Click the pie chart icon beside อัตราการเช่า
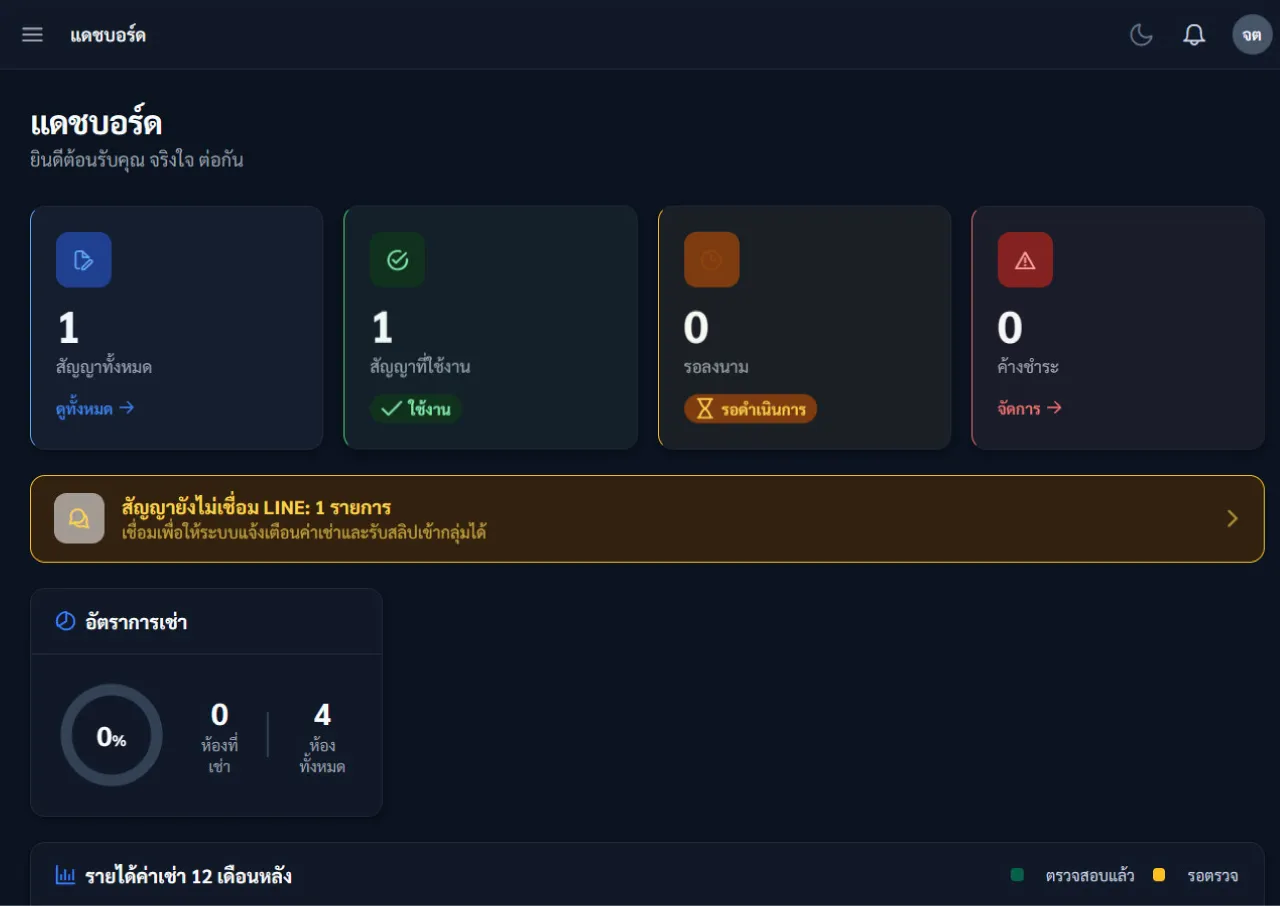This screenshot has width=1280, height=906. pyautogui.click(x=65, y=622)
